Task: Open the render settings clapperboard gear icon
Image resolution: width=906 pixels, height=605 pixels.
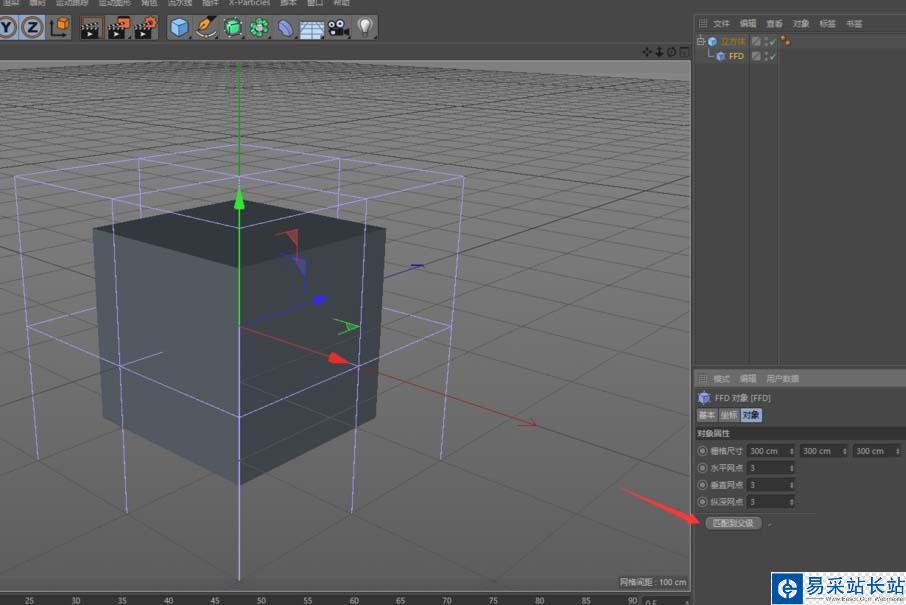Action: click(145, 28)
